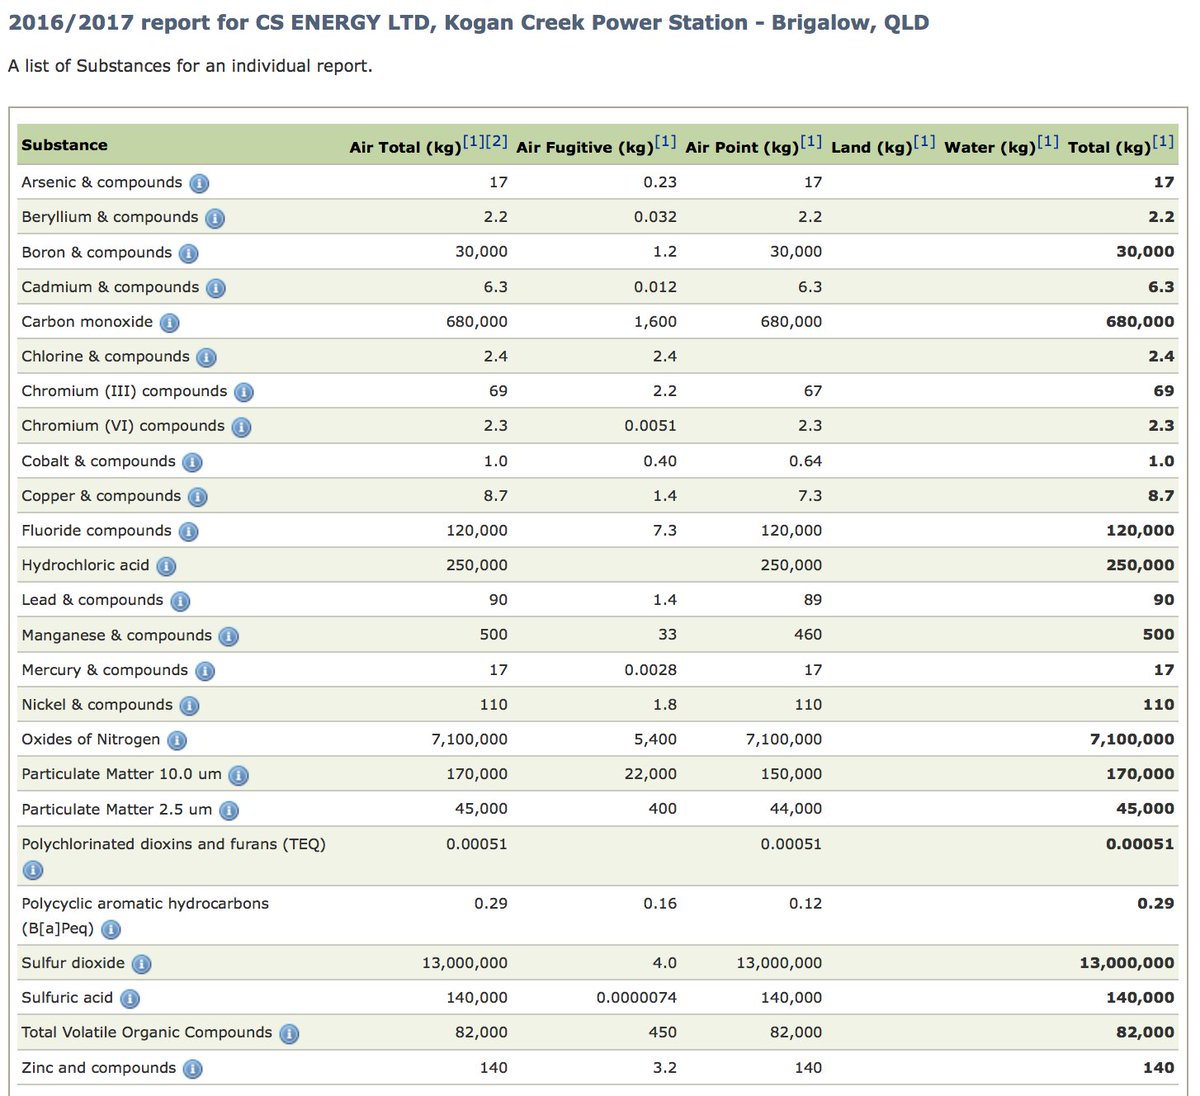1200x1096 pixels.
Task: Select 'A list of Substances' subtitle text
Action: pyautogui.click(x=190, y=66)
